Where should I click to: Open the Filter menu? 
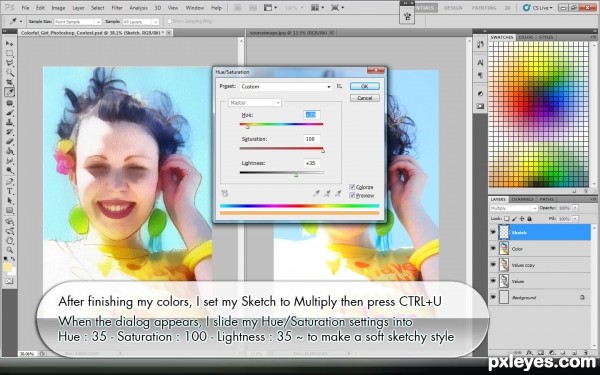(x=117, y=8)
